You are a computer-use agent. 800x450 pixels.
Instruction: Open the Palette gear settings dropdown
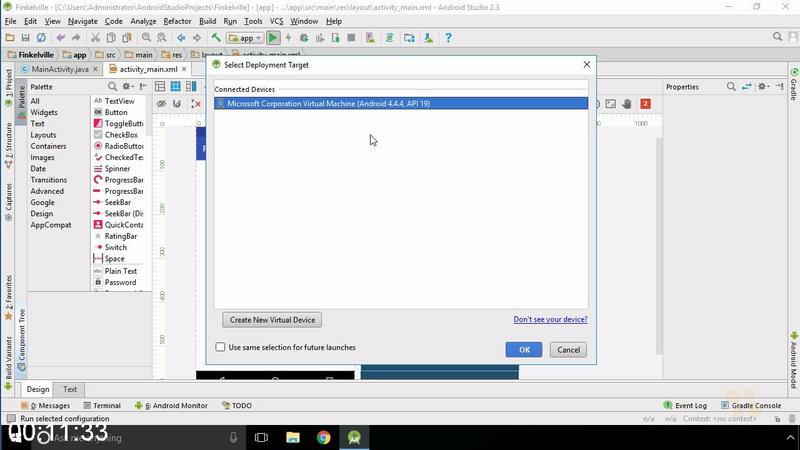(128, 87)
